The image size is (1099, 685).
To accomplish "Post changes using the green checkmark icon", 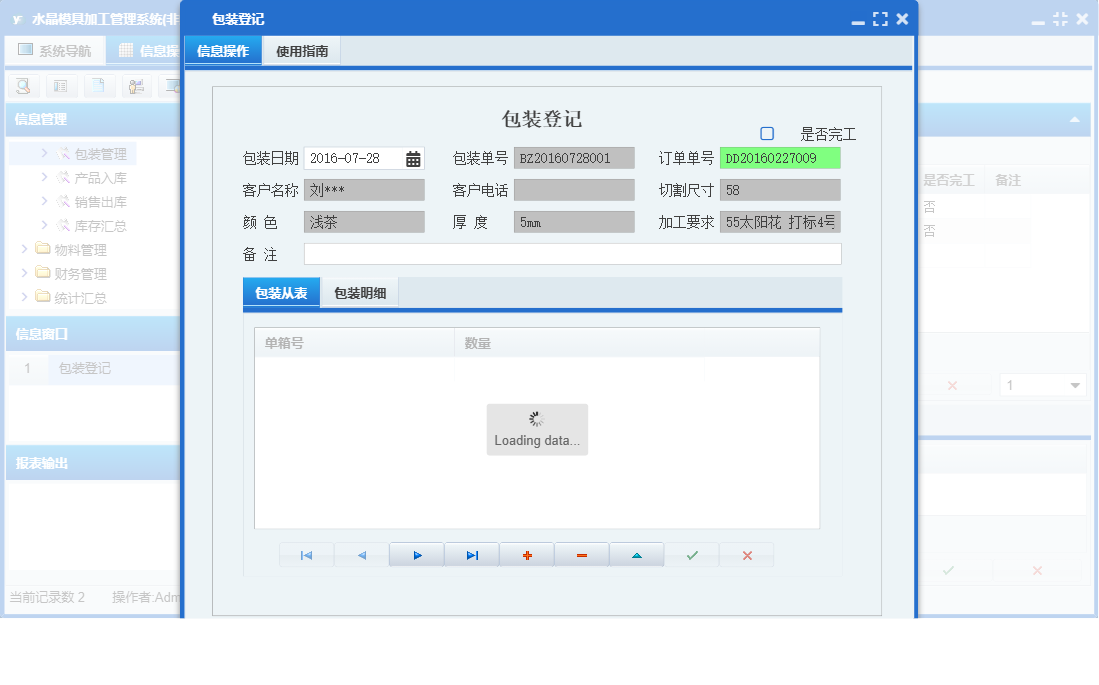I will (x=691, y=554).
